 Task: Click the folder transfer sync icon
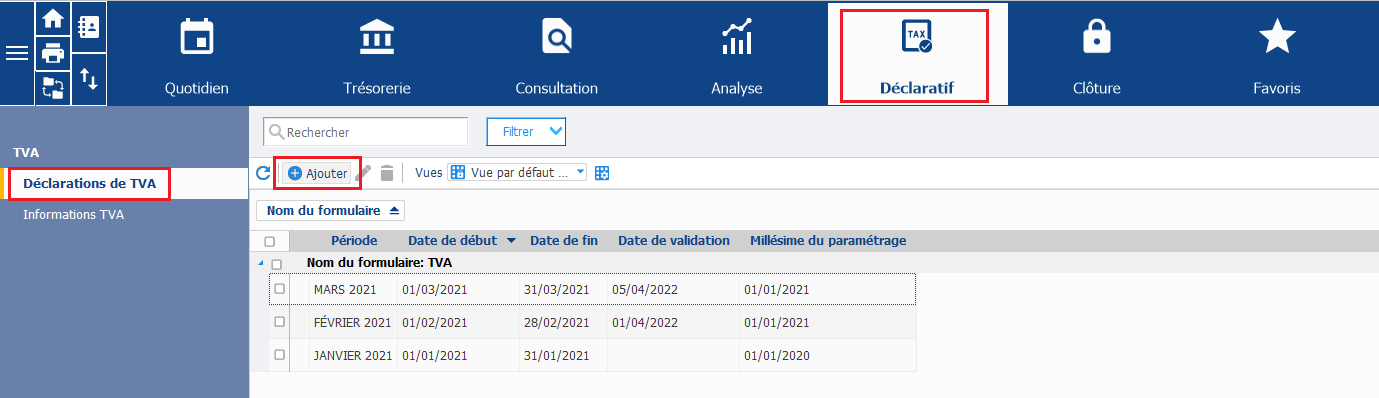point(53,87)
